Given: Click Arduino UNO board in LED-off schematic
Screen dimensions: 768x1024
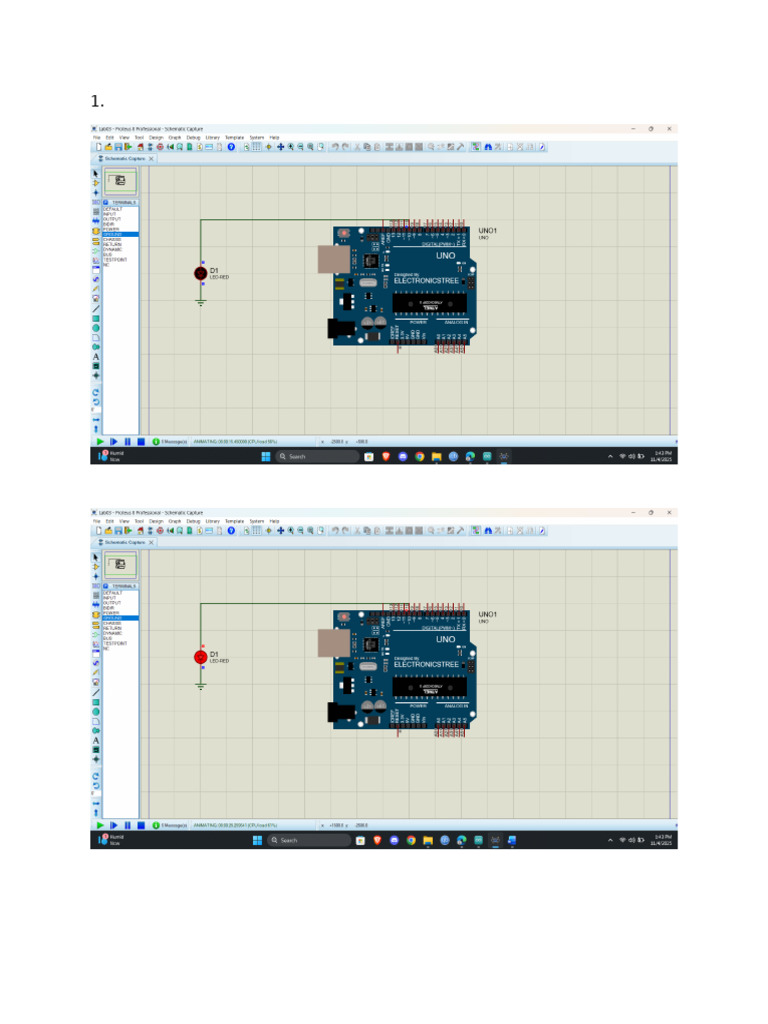Looking at the screenshot, I should click(x=400, y=285).
